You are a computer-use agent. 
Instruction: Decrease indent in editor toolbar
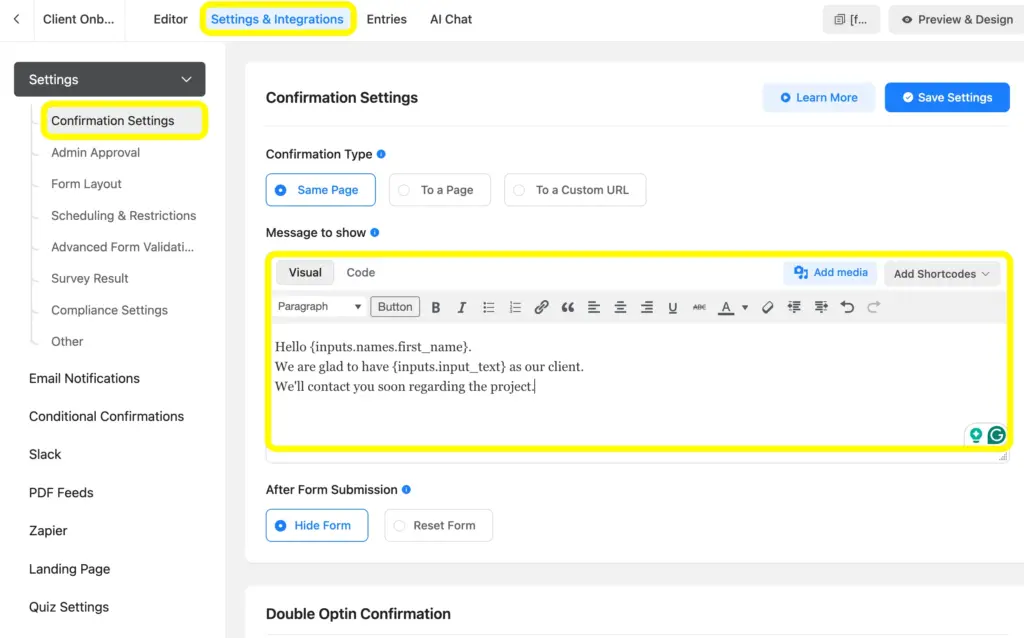(794, 307)
